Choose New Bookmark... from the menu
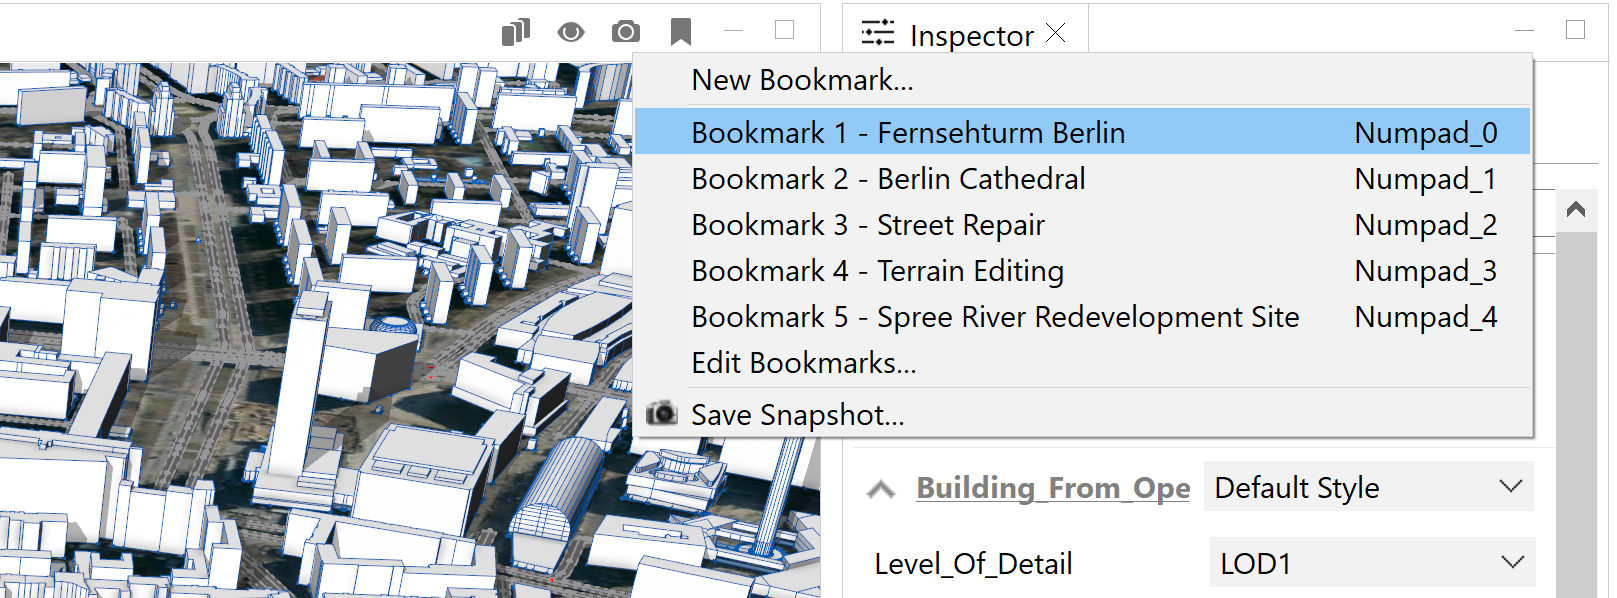Viewport: 1617px width, 598px height. (1082, 80)
